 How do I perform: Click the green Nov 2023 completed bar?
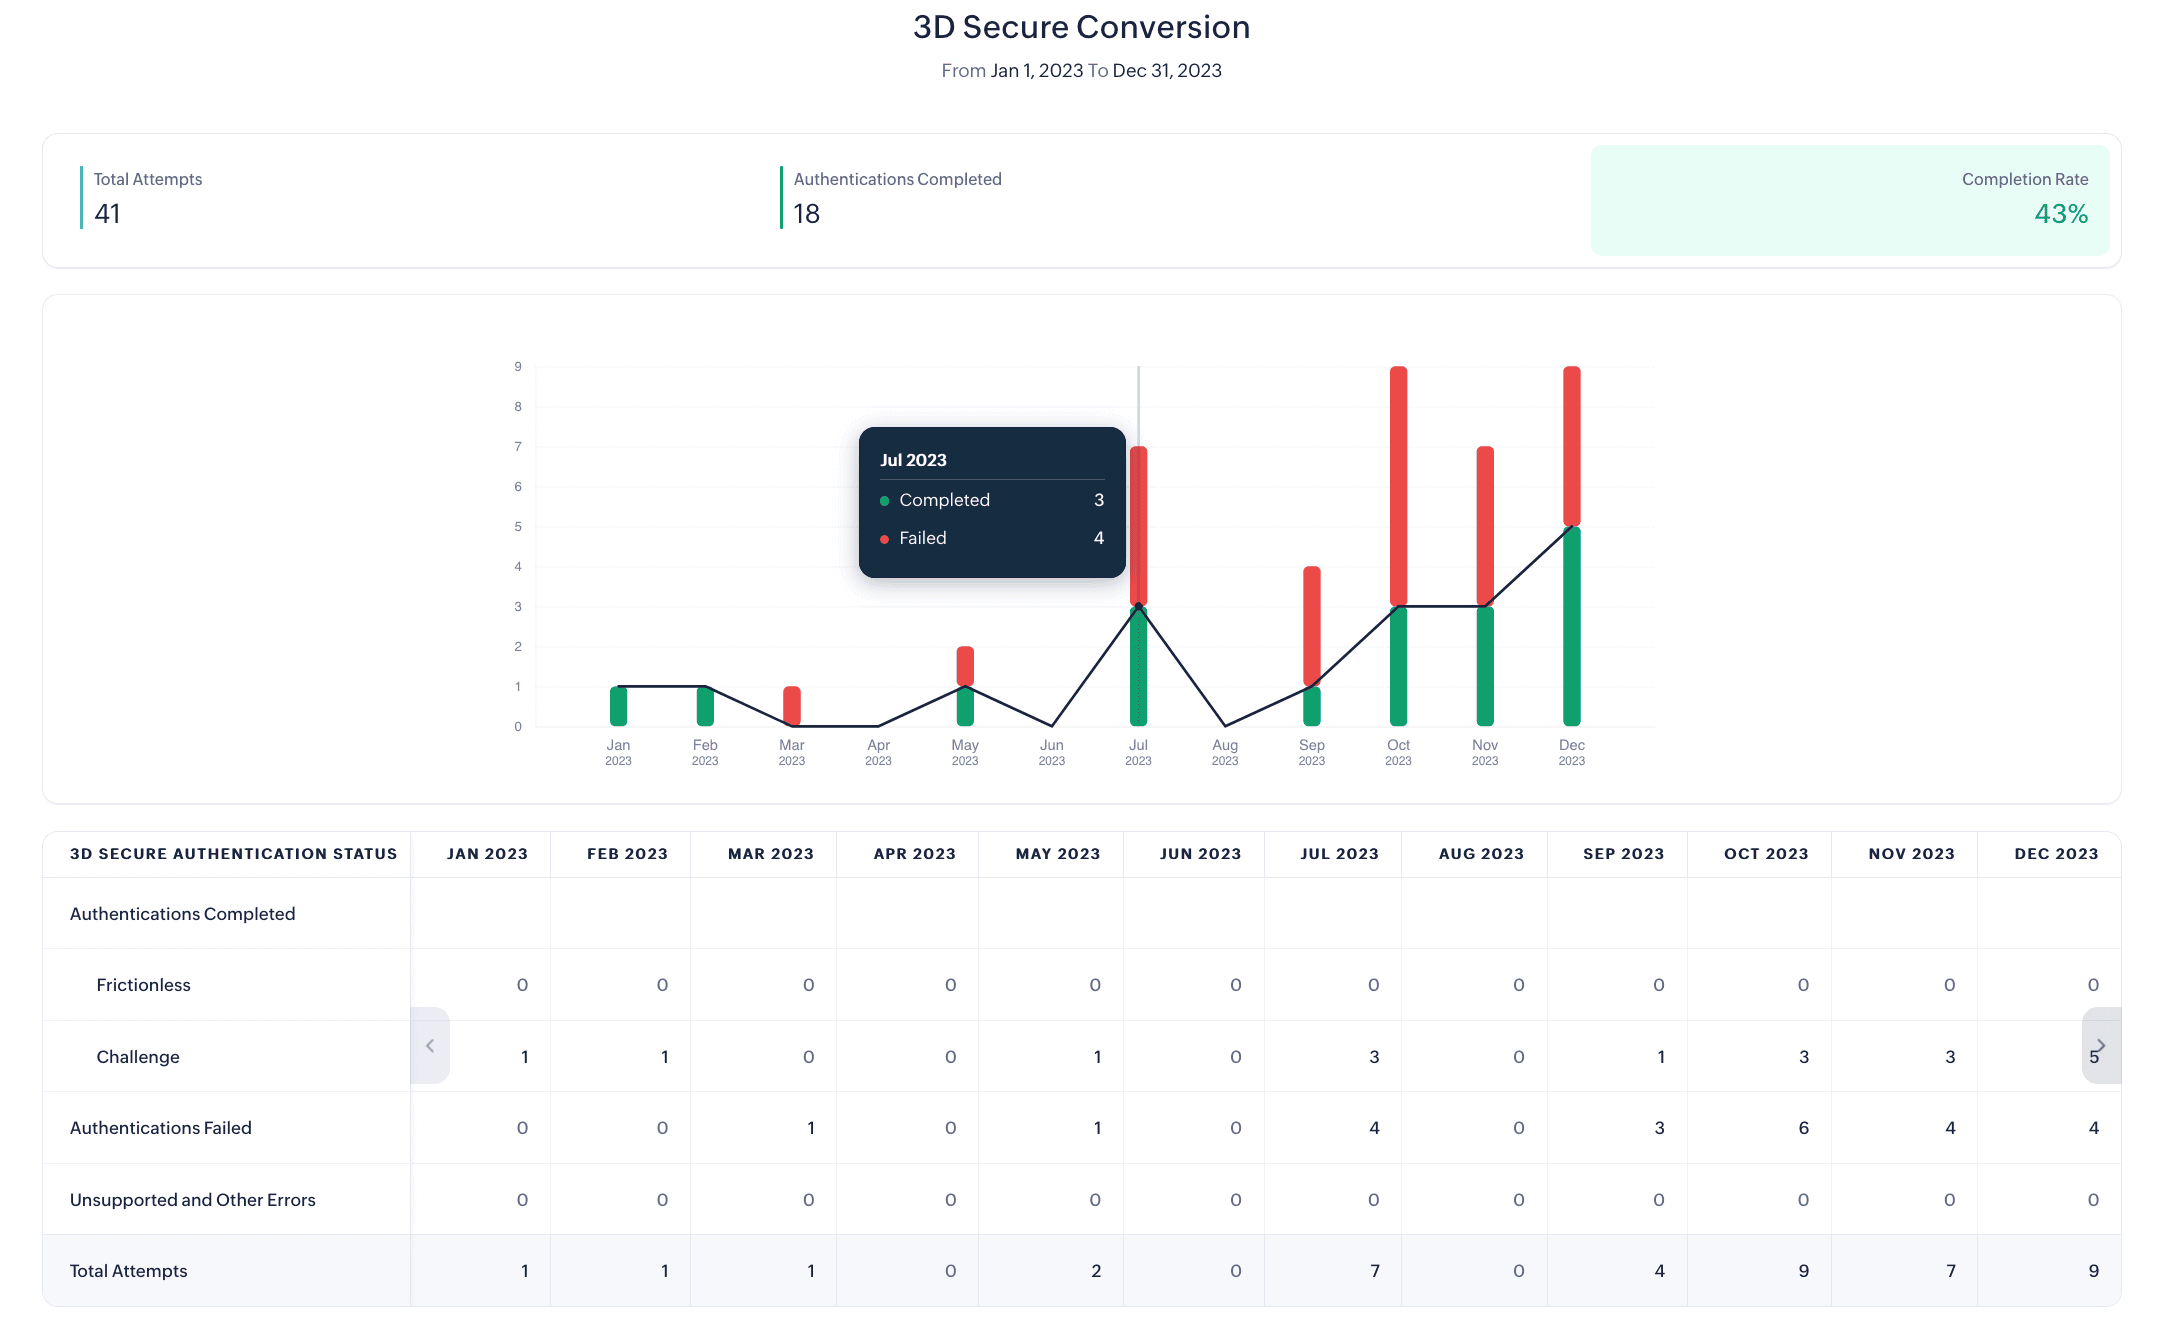1485,667
